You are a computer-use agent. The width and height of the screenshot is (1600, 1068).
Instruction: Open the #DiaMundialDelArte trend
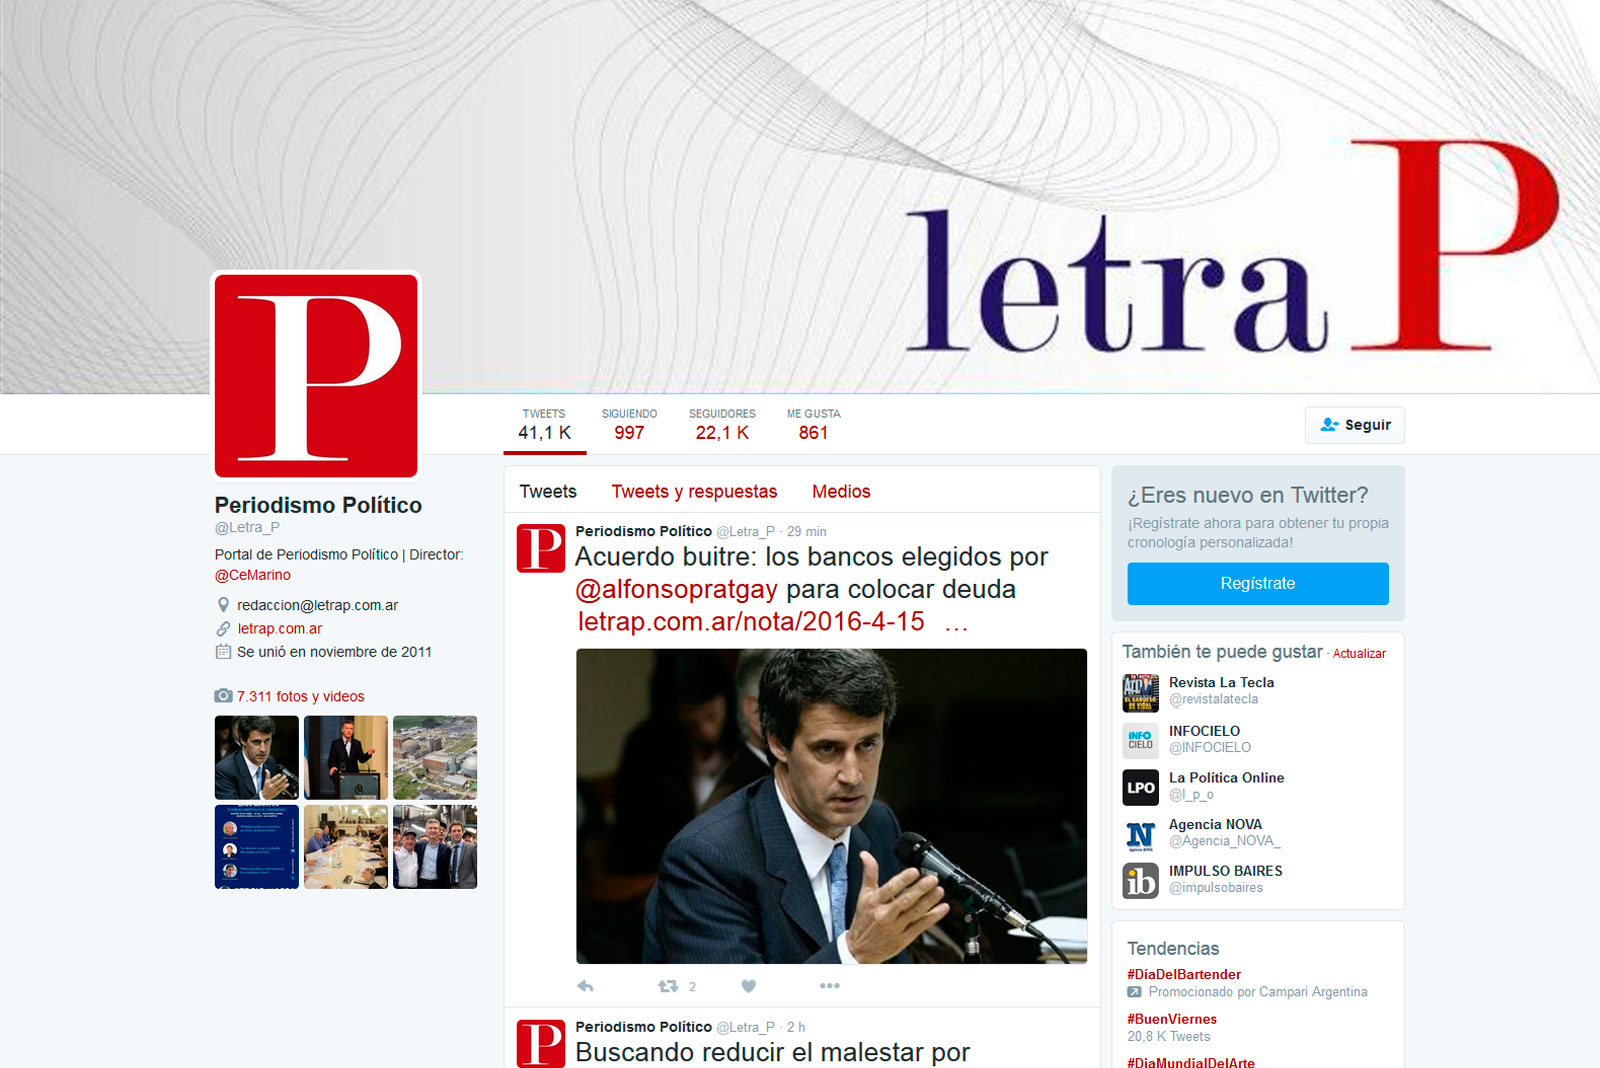tap(1191, 1062)
